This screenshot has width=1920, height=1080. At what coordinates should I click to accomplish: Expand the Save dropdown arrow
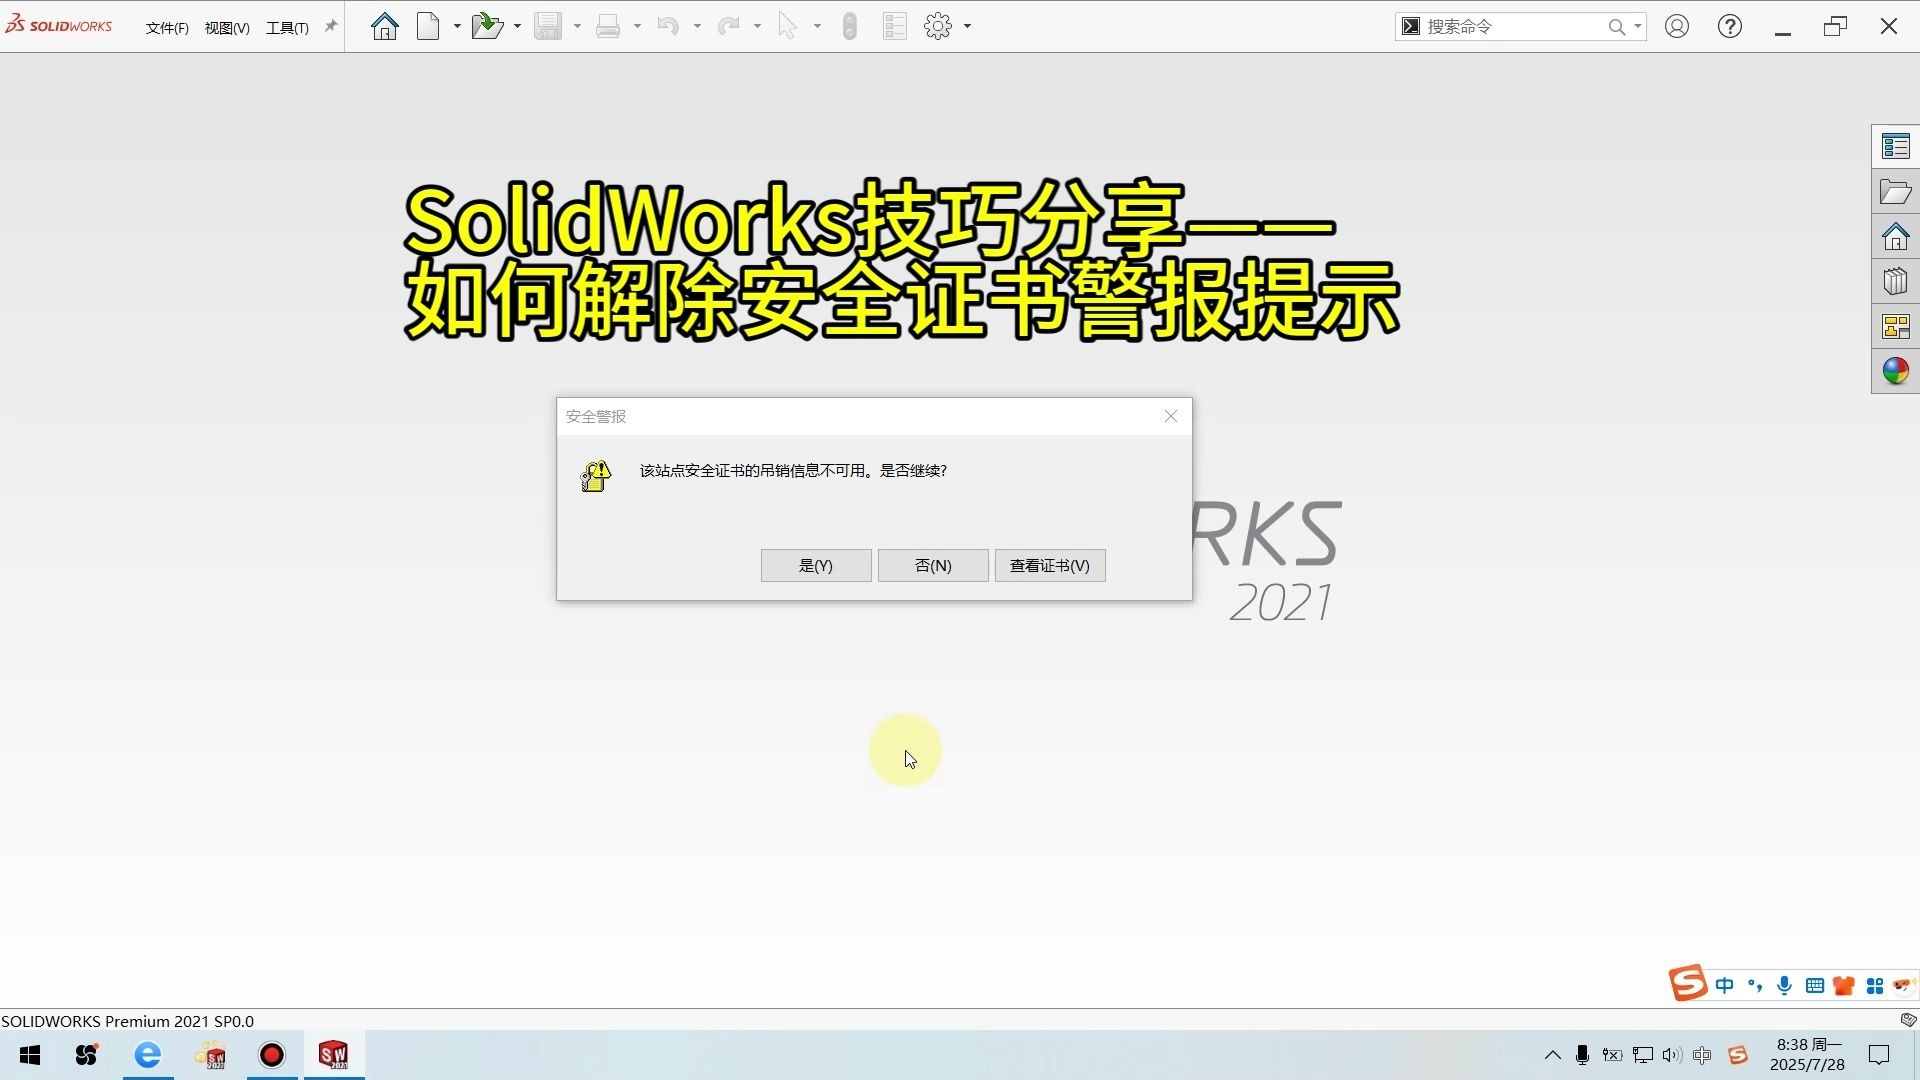click(577, 26)
